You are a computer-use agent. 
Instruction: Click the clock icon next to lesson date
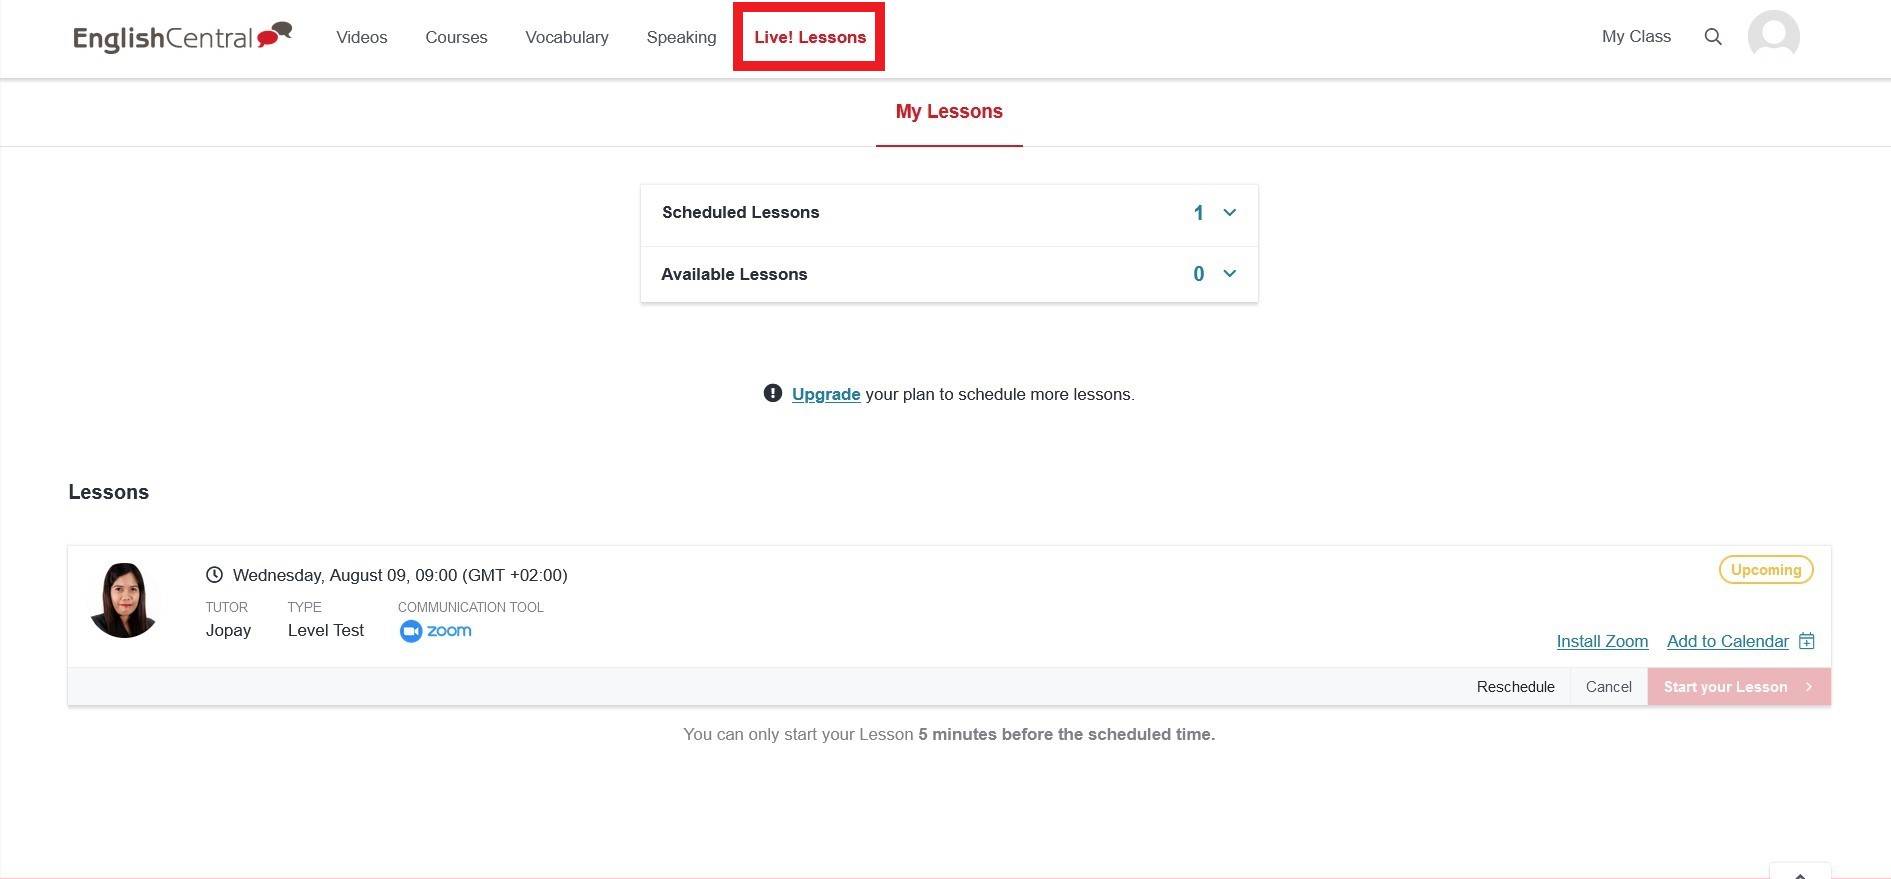point(214,575)
